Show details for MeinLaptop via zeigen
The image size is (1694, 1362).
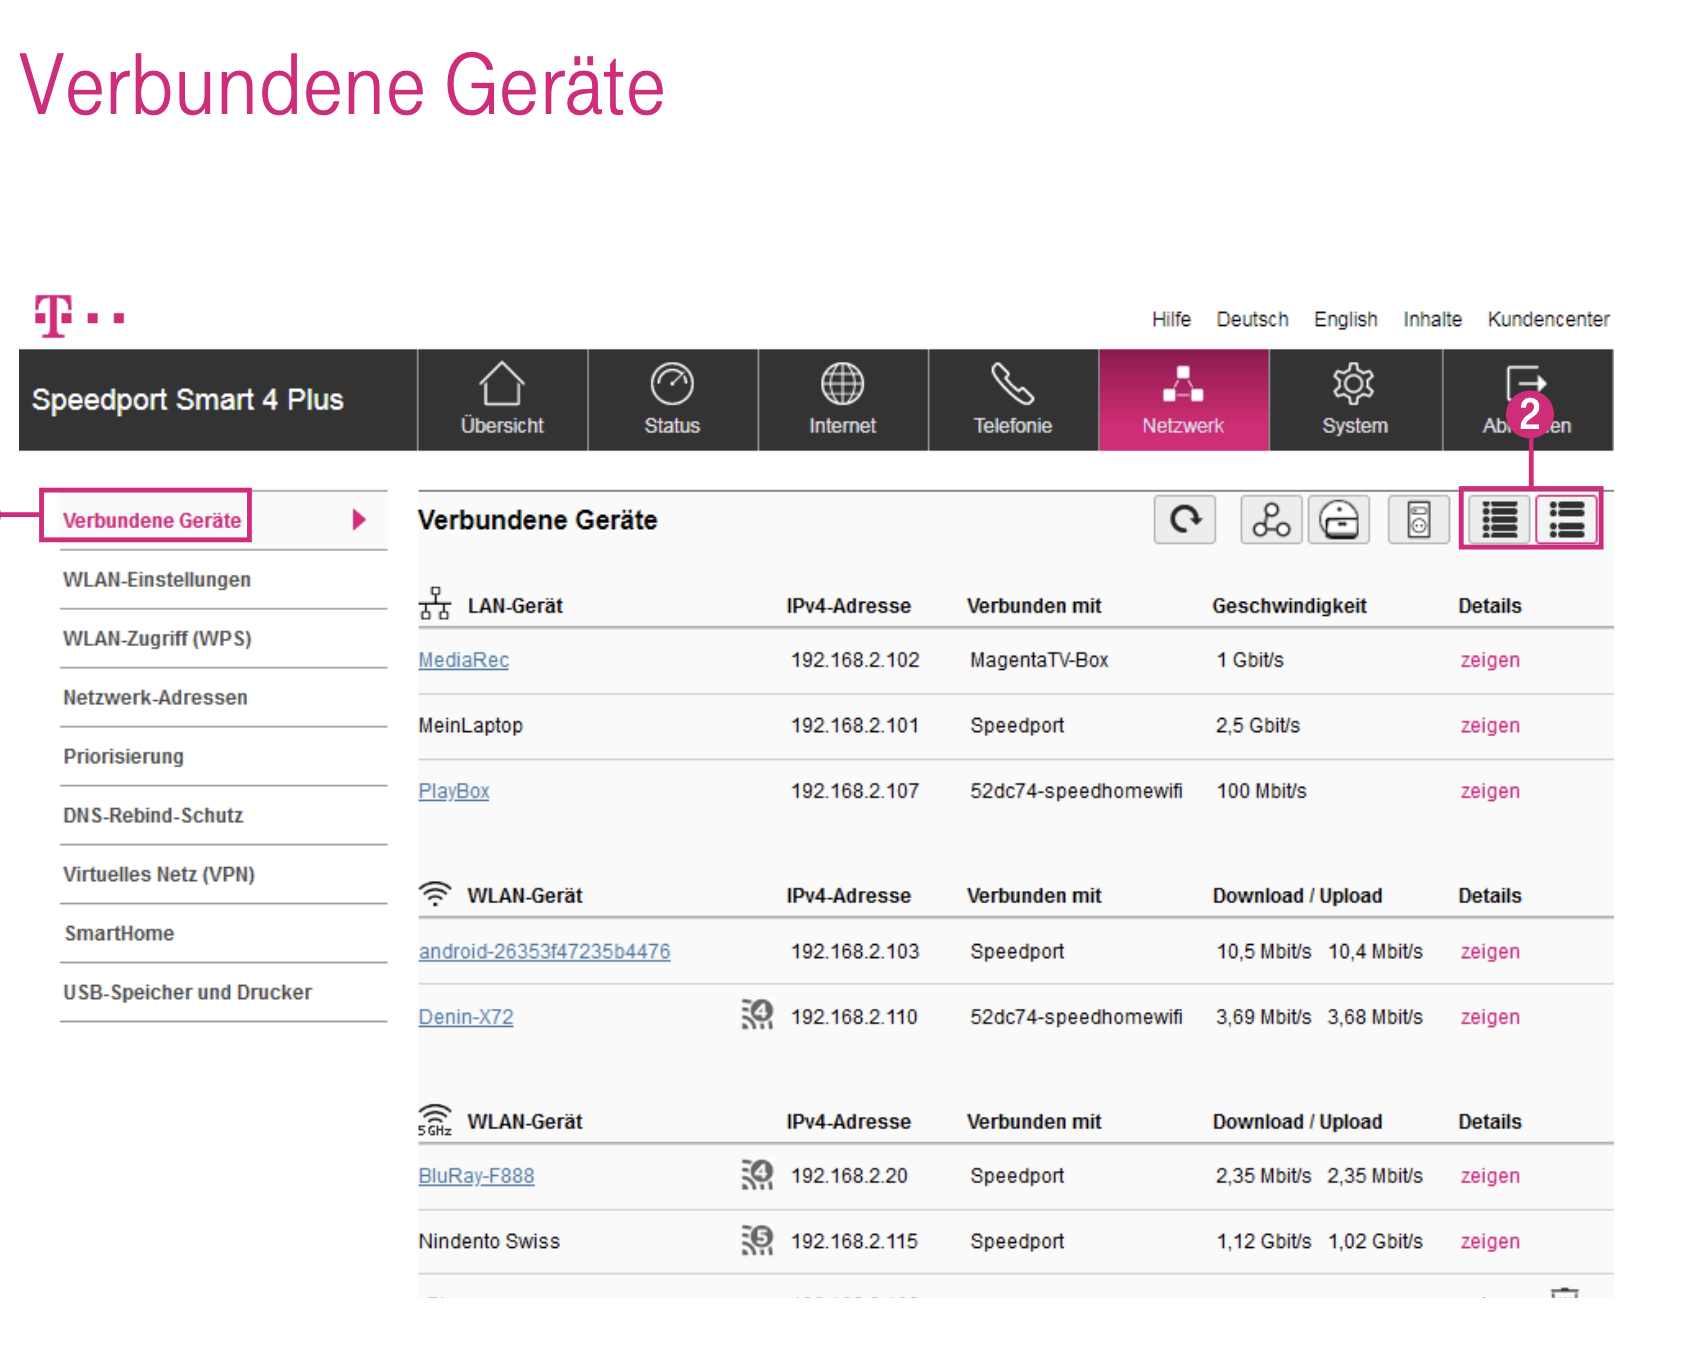tap(1489, 725)
